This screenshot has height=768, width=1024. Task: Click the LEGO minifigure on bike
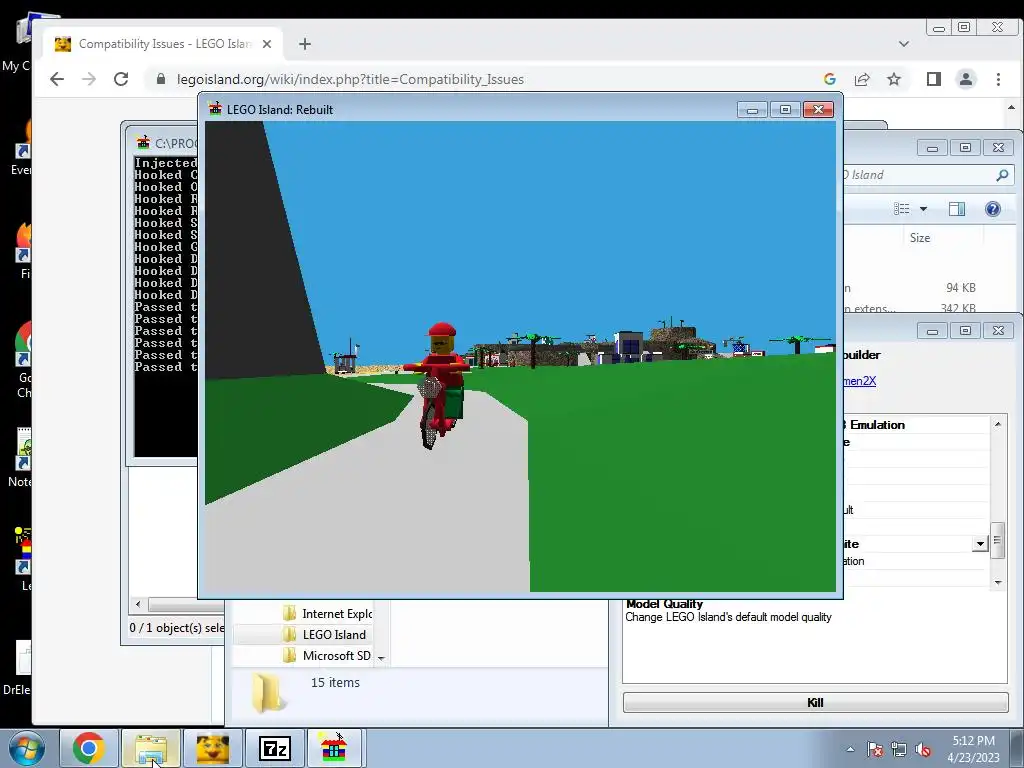(438, 385)
